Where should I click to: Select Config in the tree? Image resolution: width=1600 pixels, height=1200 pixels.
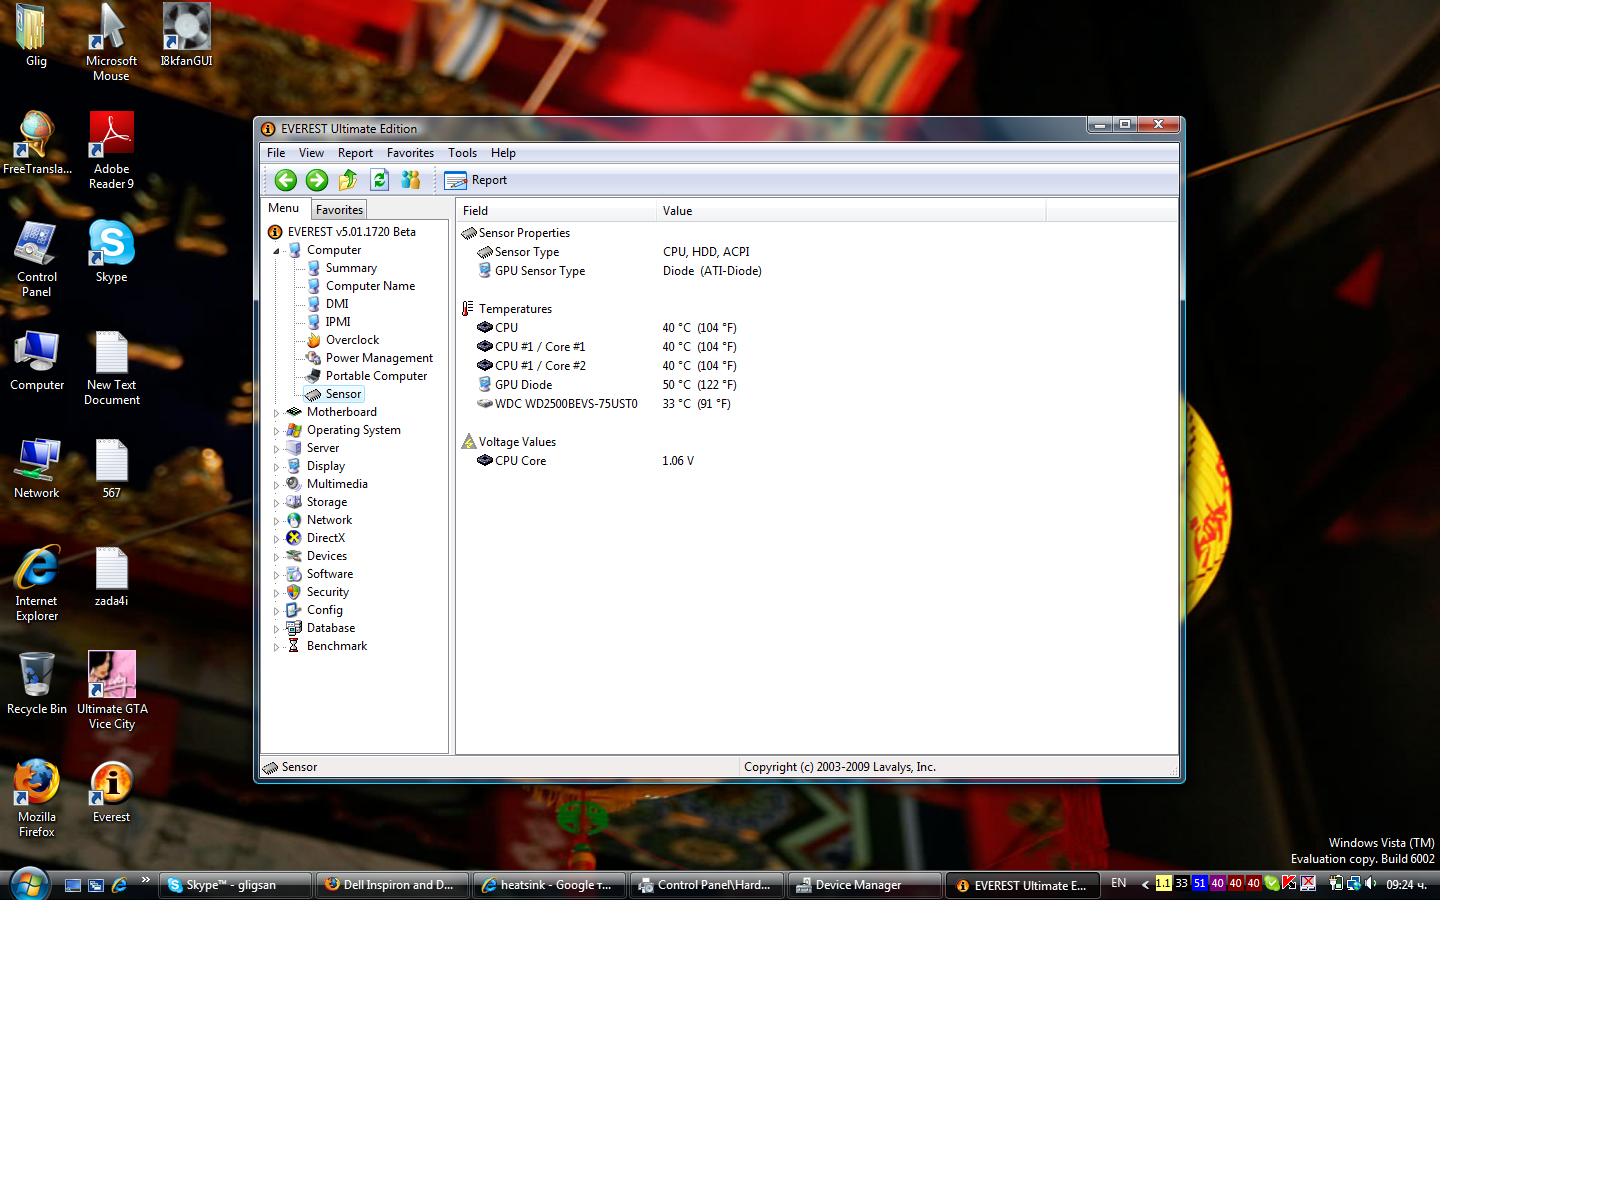[x=325, y=610]
